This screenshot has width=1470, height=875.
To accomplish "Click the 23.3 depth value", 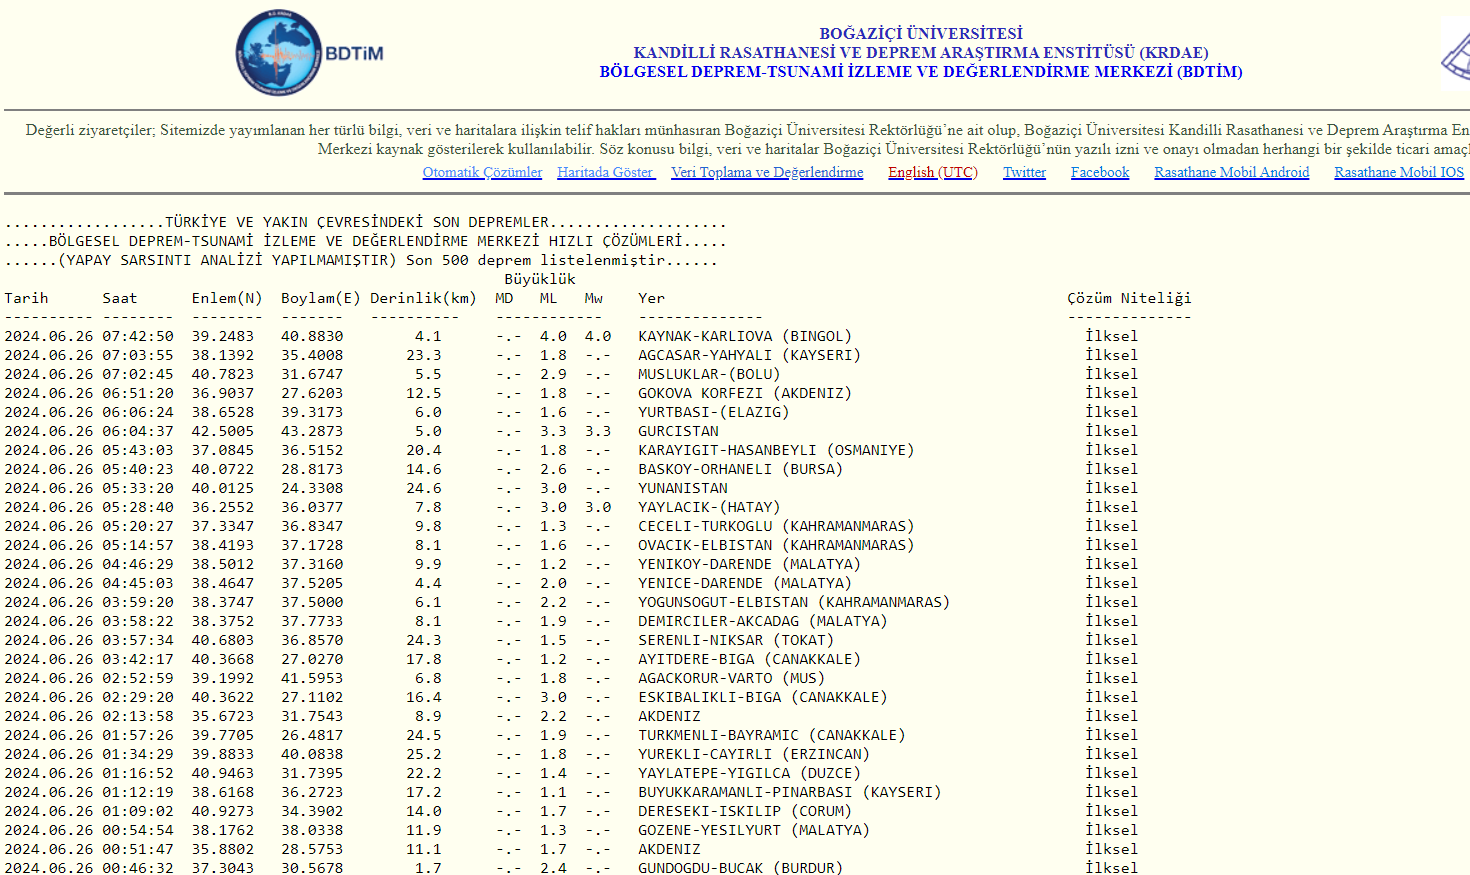I will [x=424, y=355].
